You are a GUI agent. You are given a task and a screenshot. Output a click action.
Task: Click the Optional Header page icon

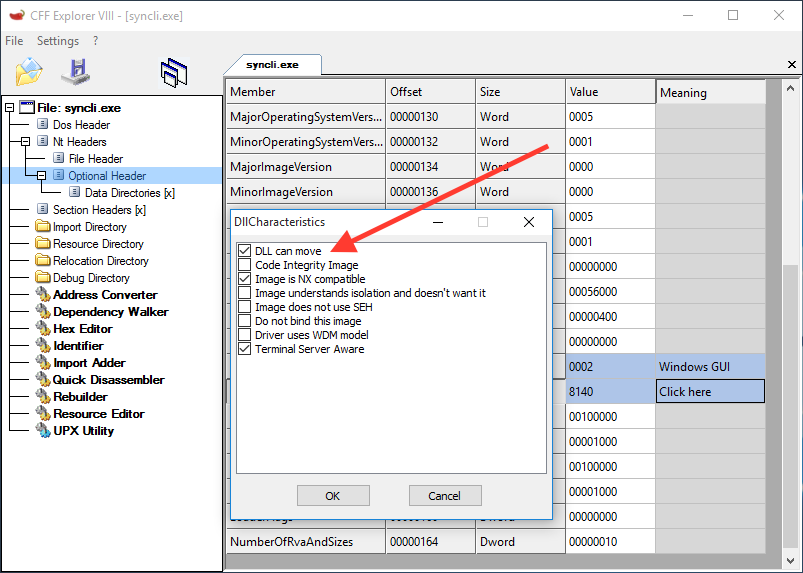[59, 175]
